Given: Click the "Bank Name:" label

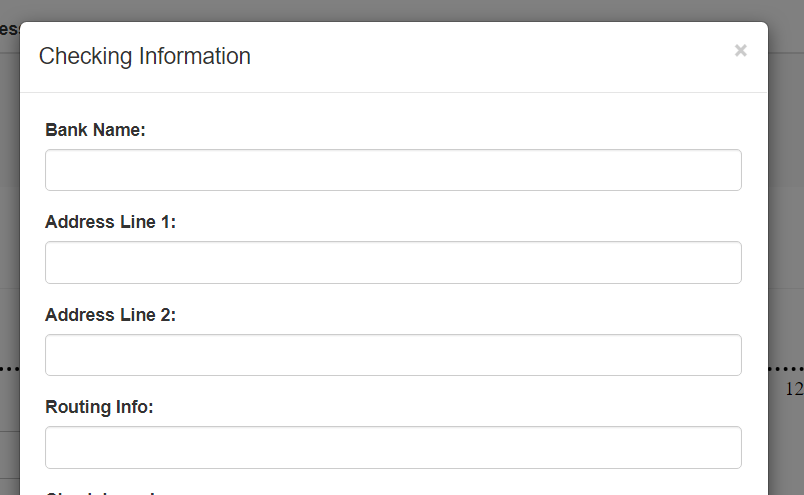Looking at the screenshot, I should [x=95, y=130].
